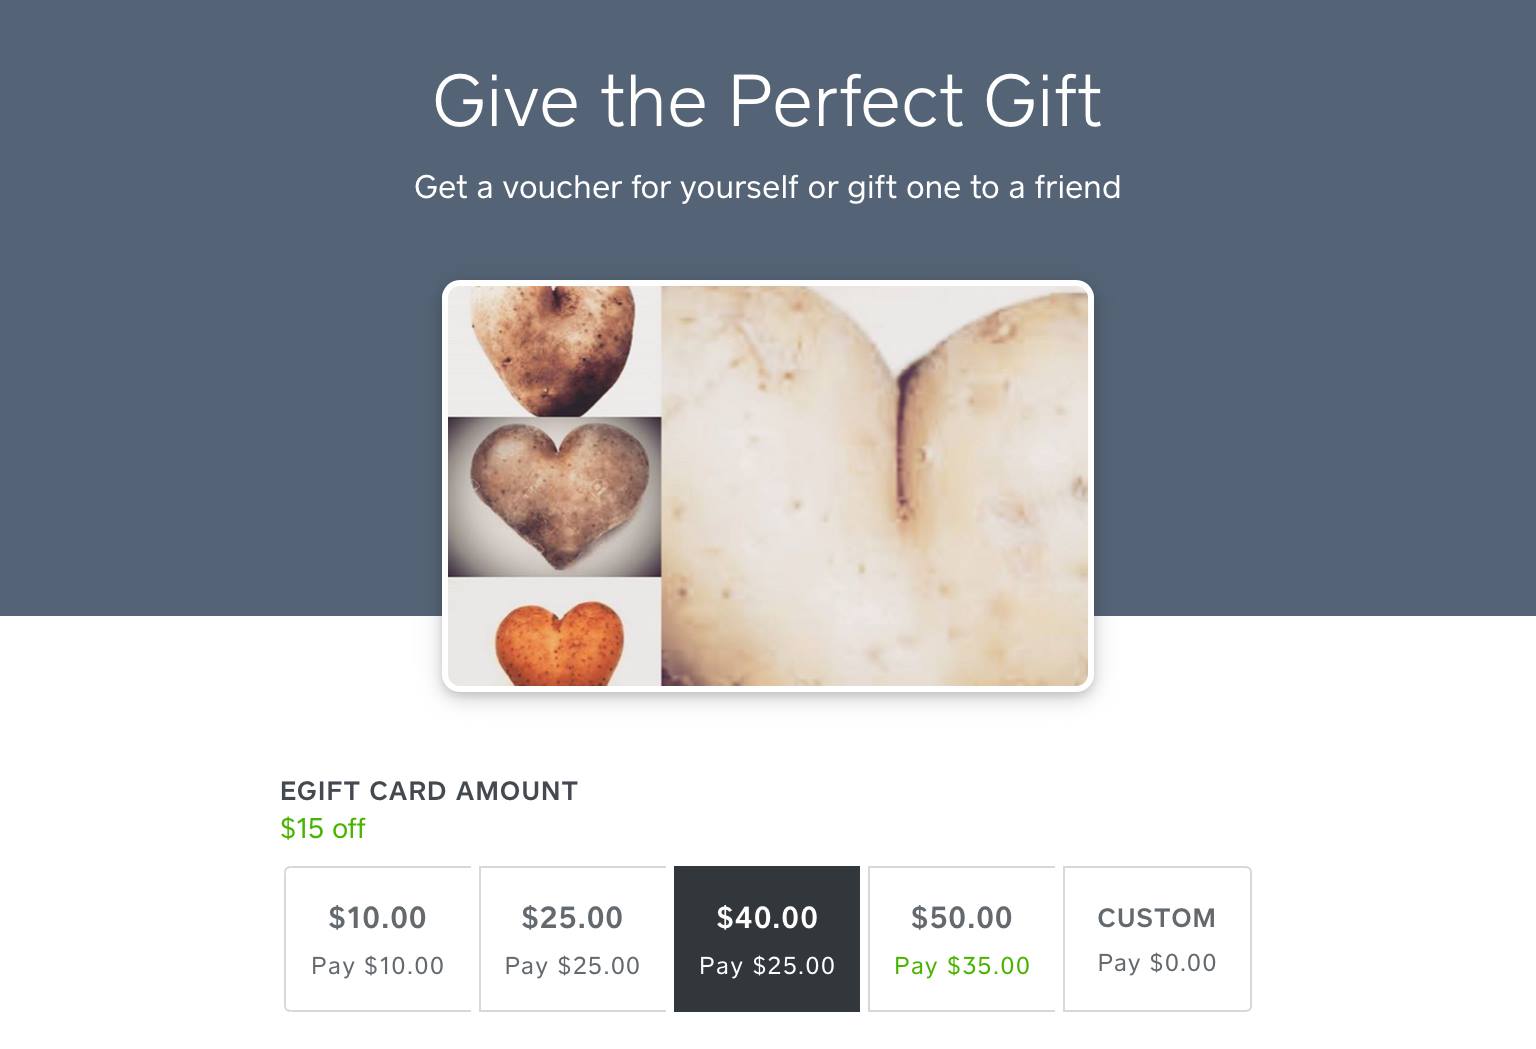1536x1049 pixels.
Task: Click 'Pay $25.00' inside the dark selected tile
Action: pos(767,966)
